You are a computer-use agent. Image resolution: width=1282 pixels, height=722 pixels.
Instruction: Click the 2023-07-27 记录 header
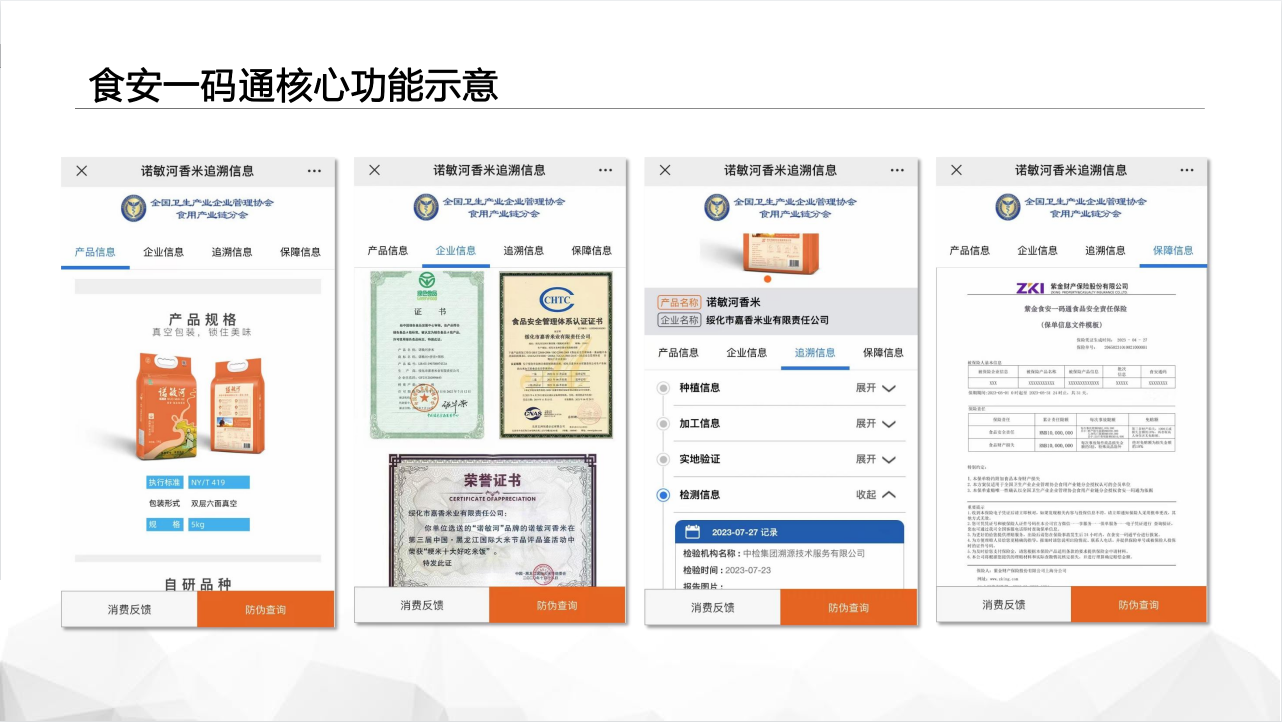pos(789,532)
